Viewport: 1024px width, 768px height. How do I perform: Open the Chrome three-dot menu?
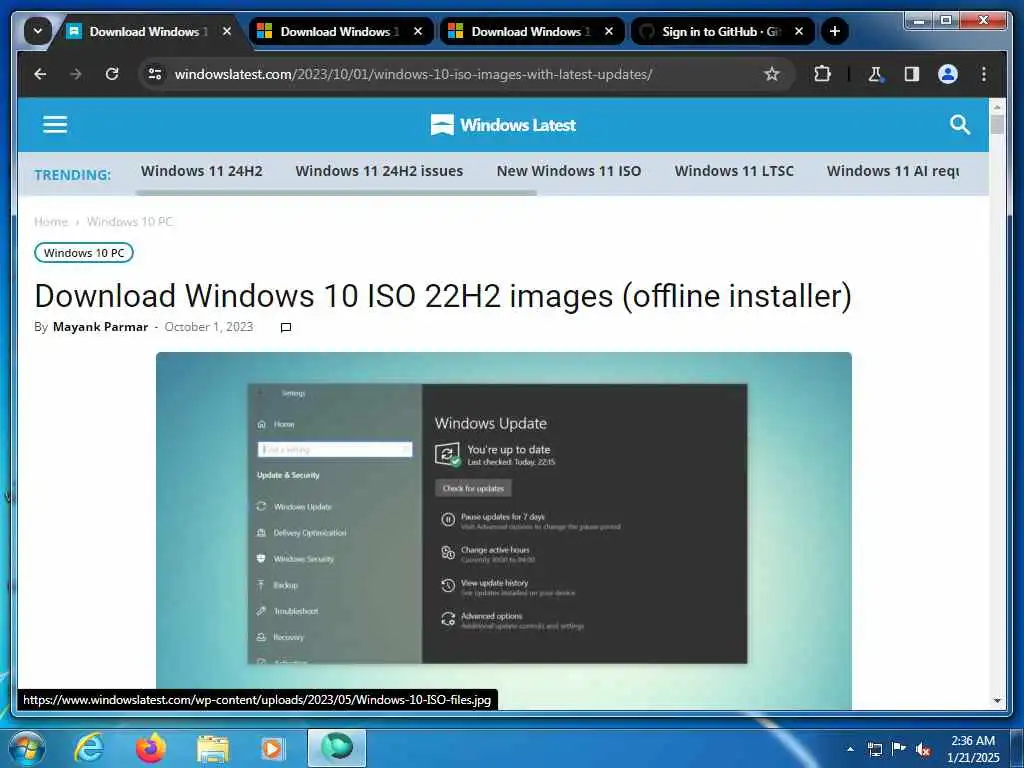click(984, 74)
